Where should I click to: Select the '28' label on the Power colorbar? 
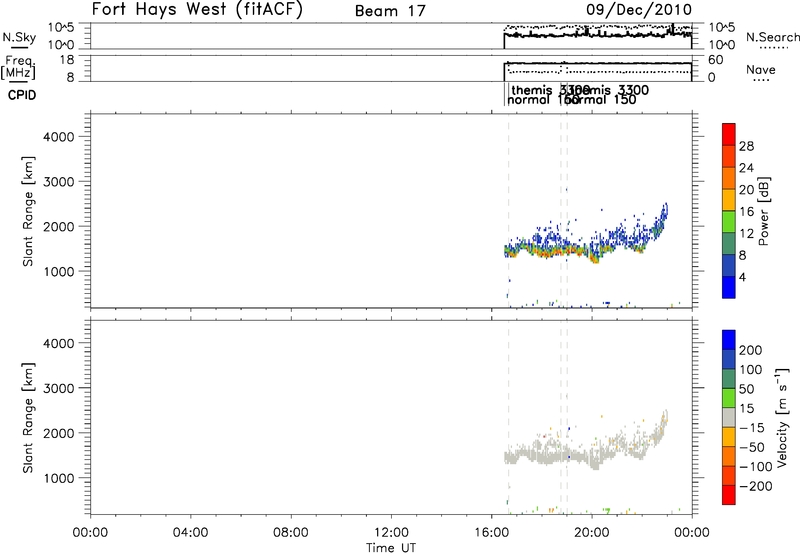tap(746, 146)
